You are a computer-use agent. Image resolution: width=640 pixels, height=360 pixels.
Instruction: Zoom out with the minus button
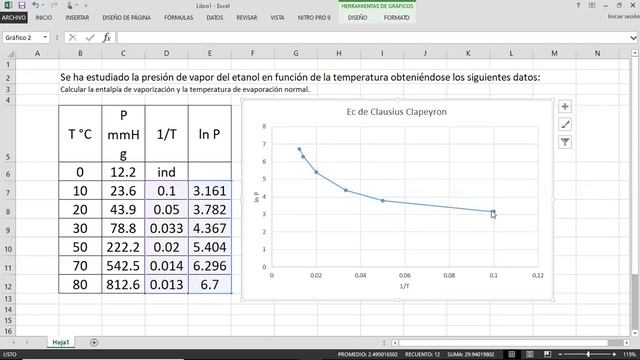coord(560,354)
